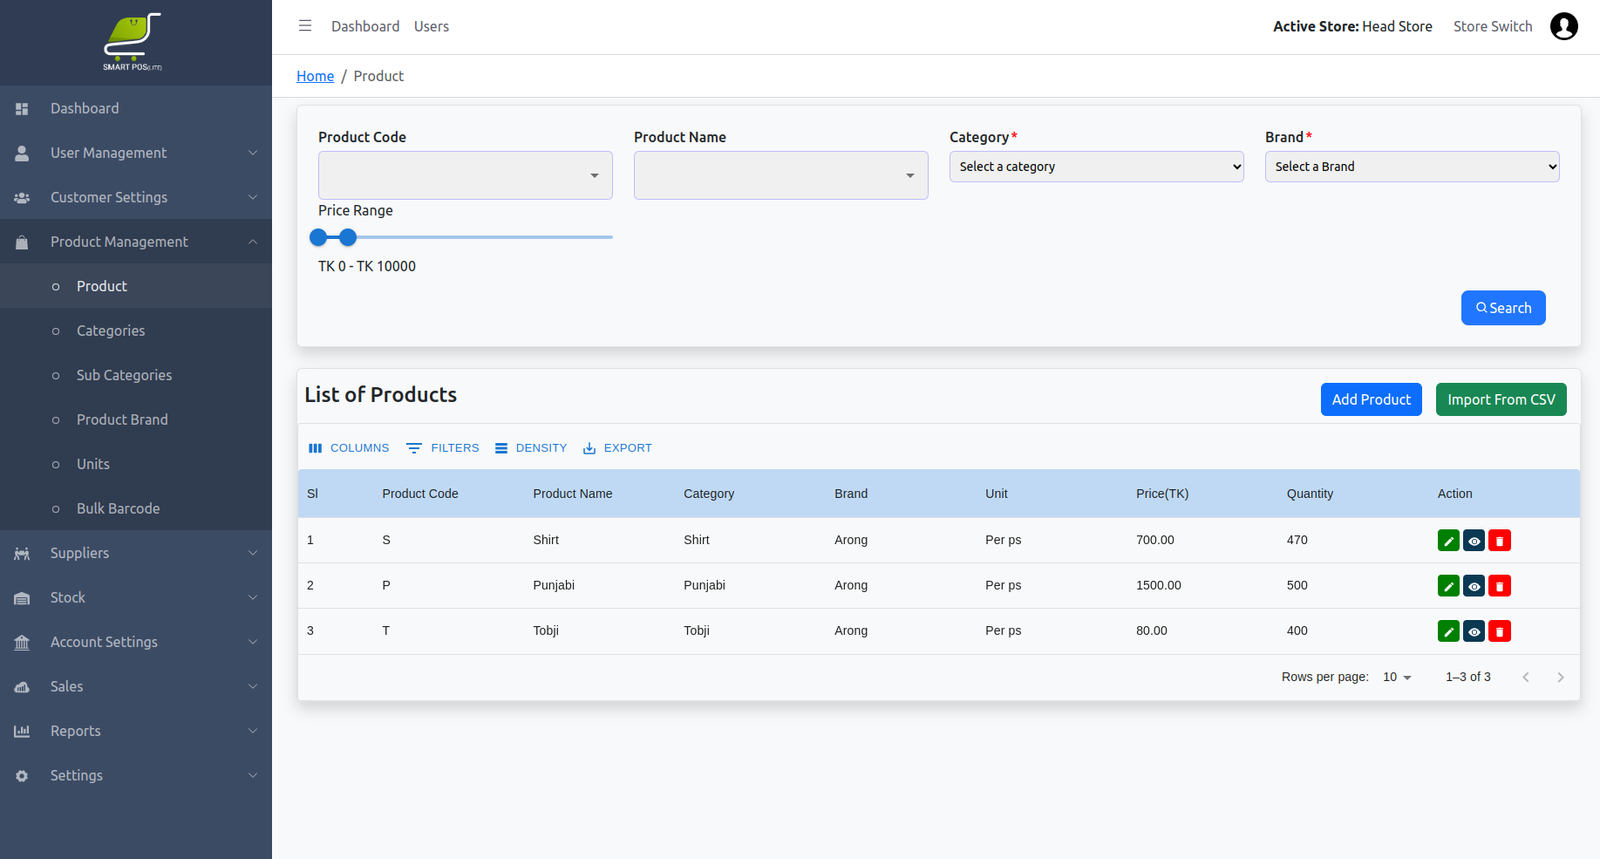This screenshot has height=859, width=1600.
Task: Click the price range maximum slider handle
Action: coord(348,237)
